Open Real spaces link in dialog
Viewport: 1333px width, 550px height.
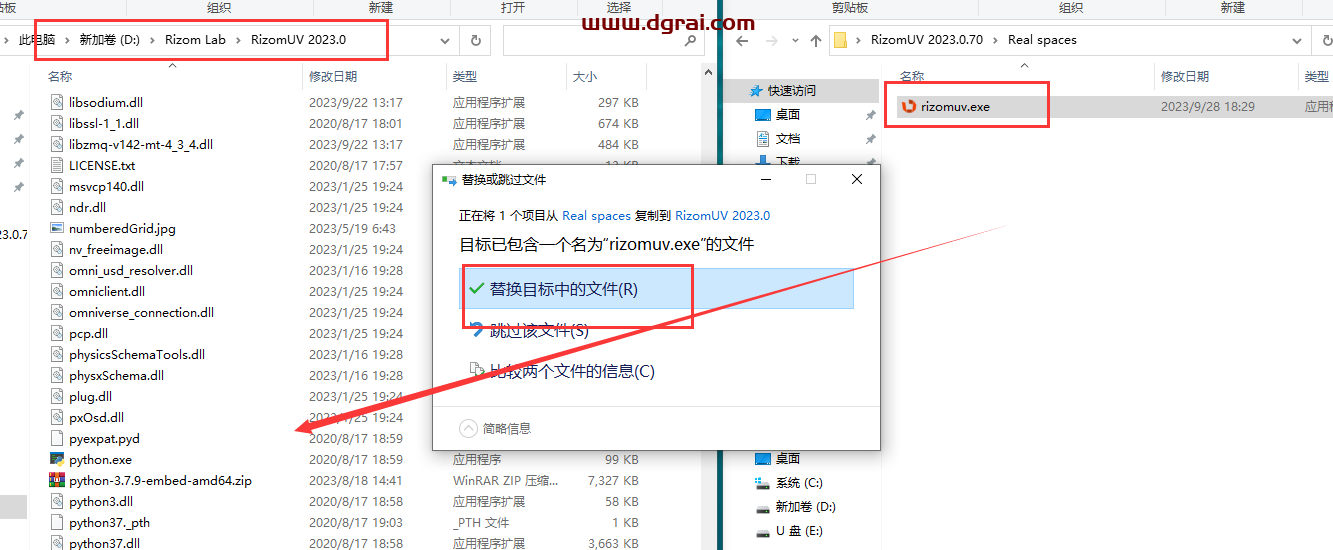click(x=596, y=215)
